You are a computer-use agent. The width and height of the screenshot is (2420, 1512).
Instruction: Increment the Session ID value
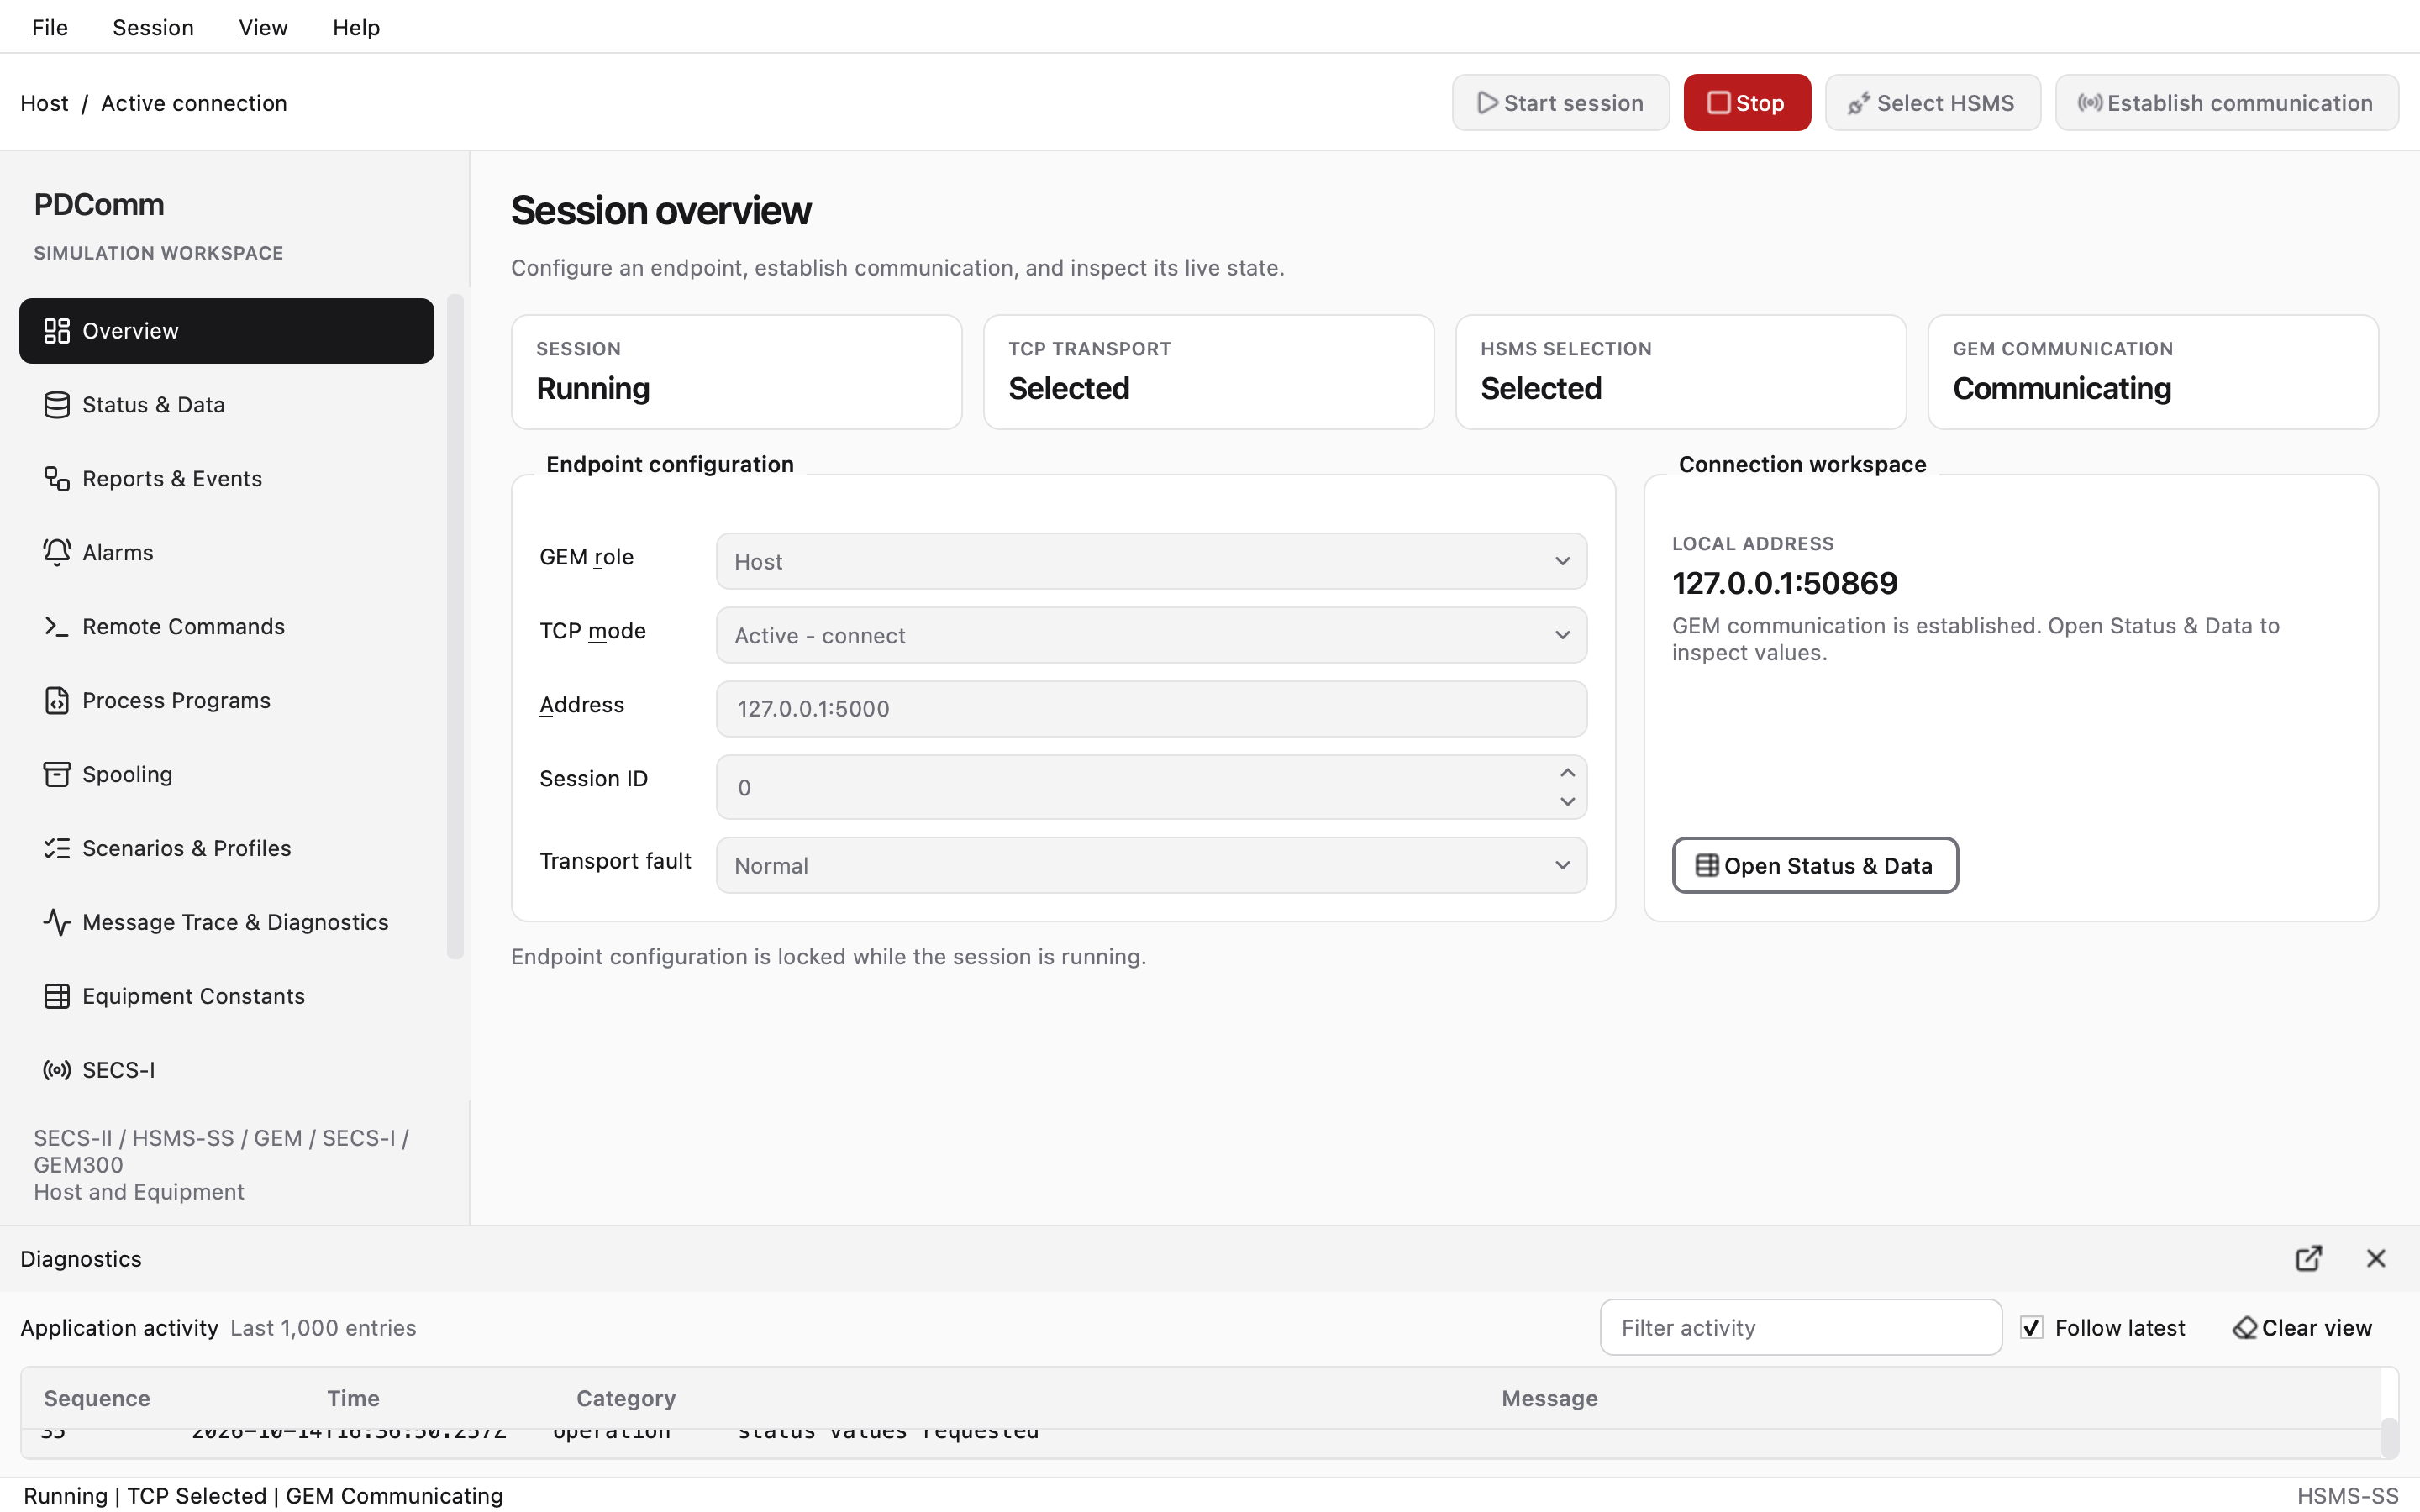point(1567,773)
